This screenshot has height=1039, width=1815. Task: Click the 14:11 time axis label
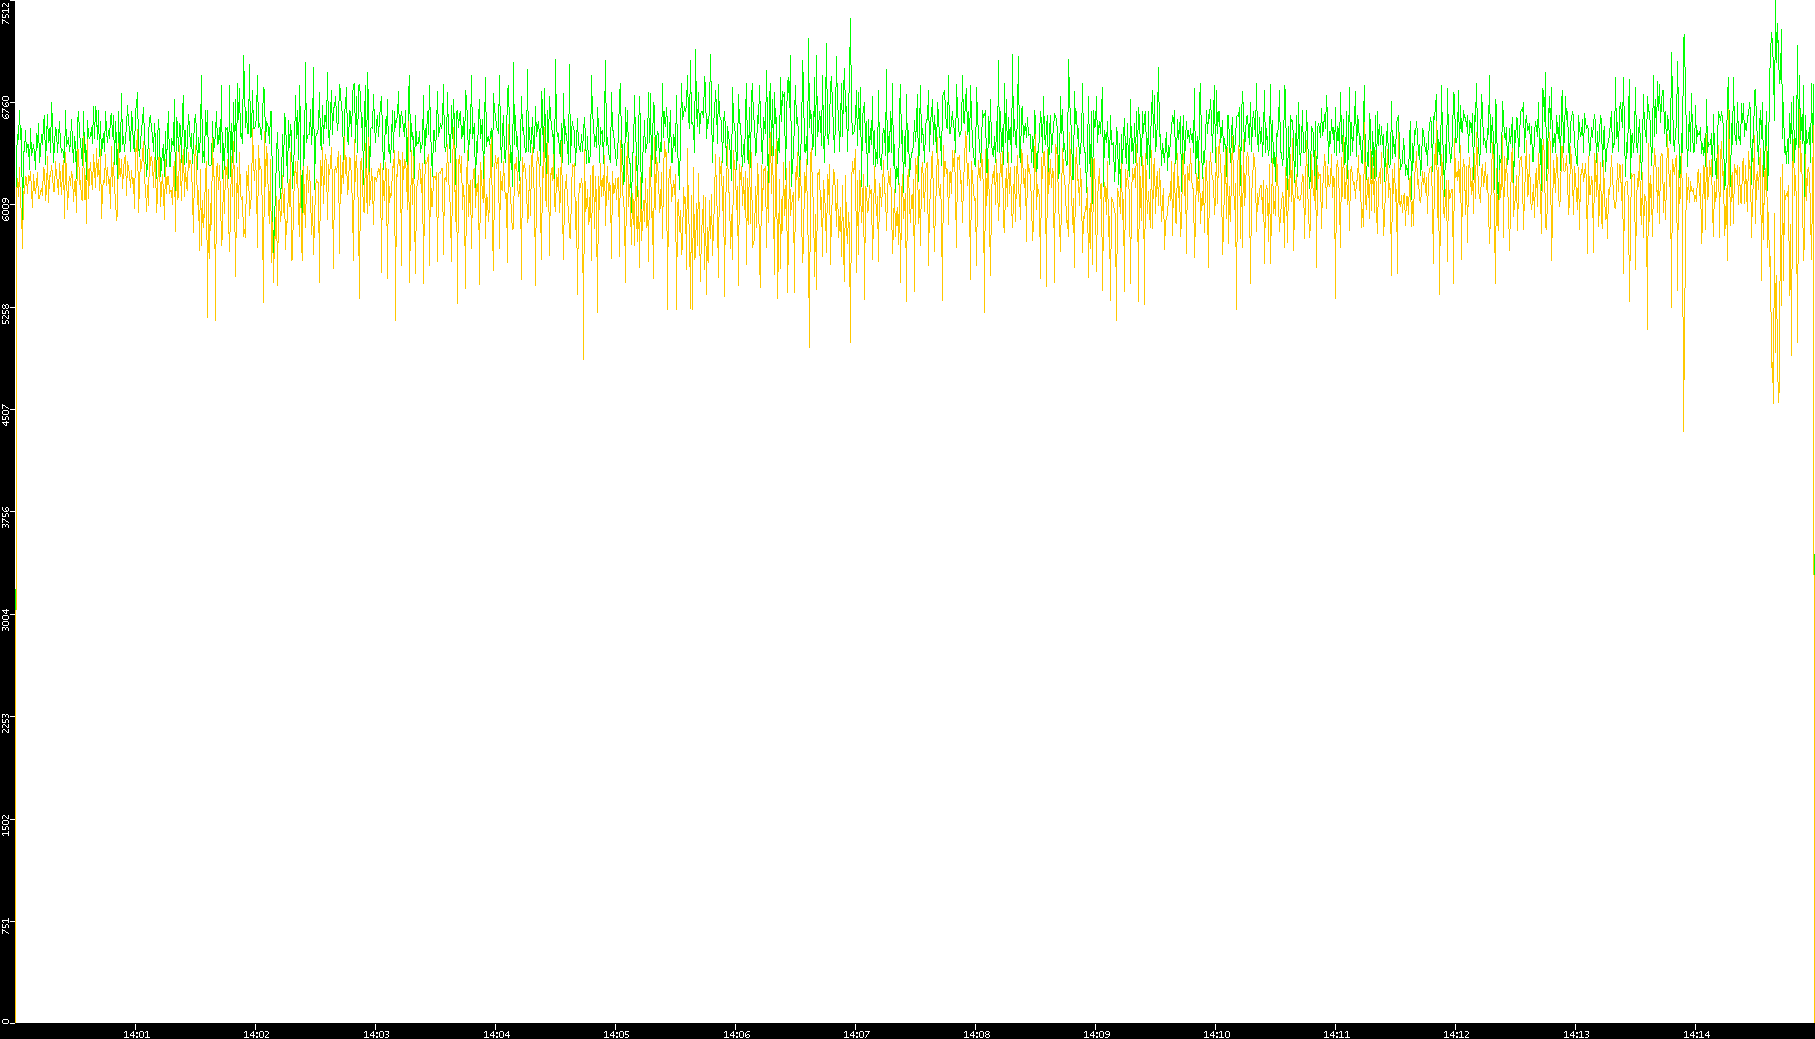click(1336, 1033)
